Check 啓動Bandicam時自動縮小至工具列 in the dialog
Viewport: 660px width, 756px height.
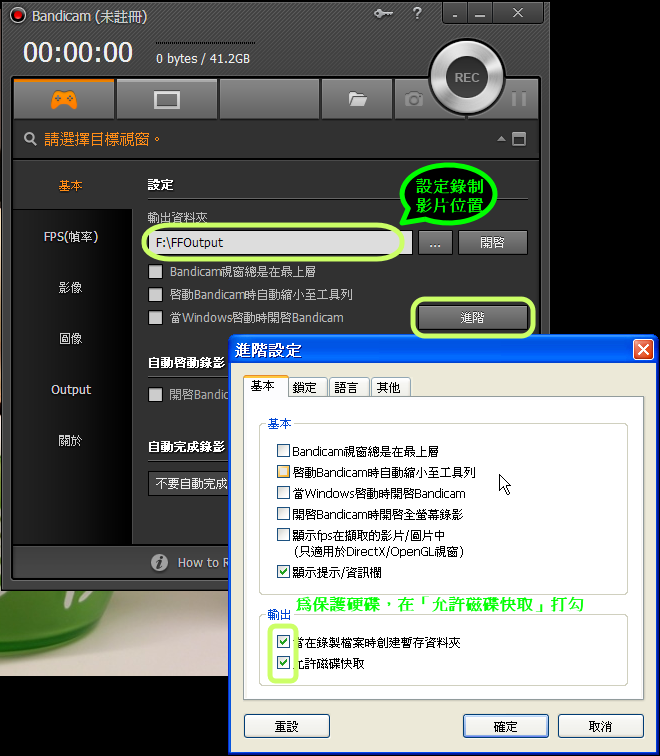(x=283, y=471)
